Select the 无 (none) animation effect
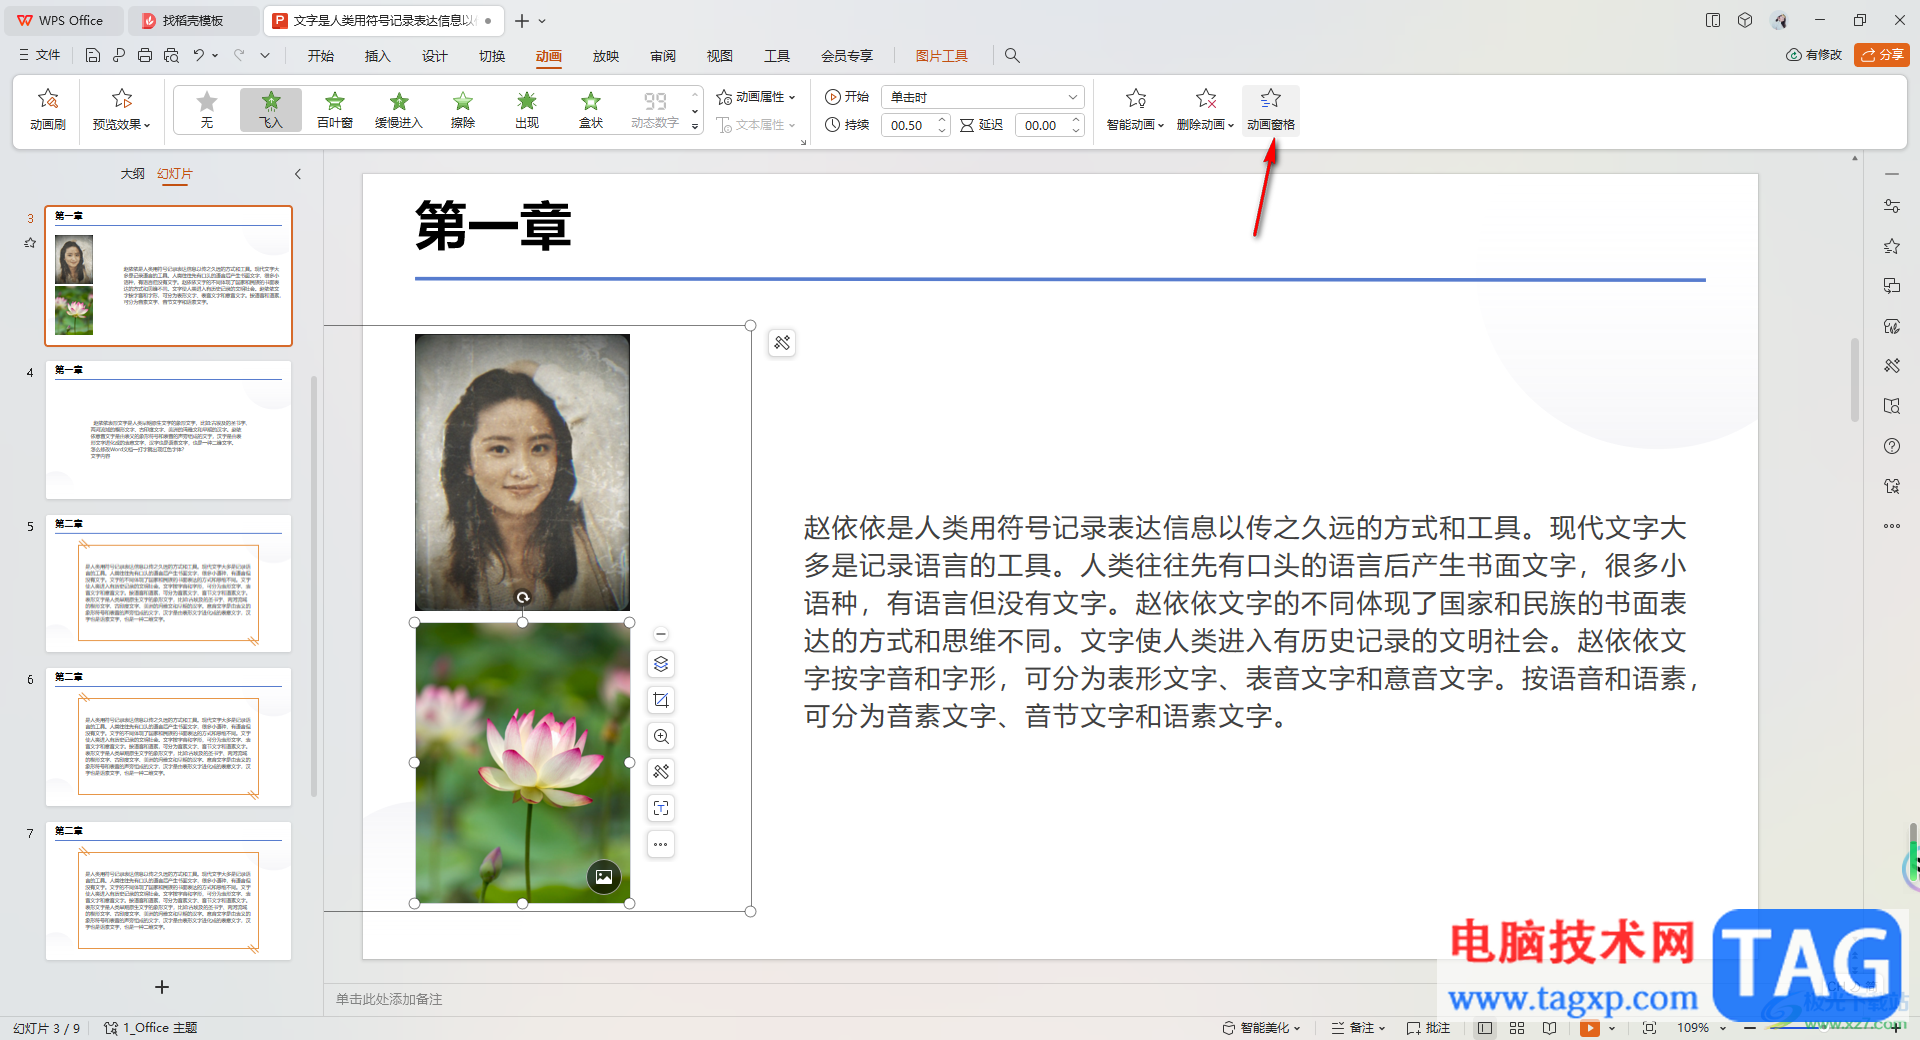 click(x=207, y=109)
